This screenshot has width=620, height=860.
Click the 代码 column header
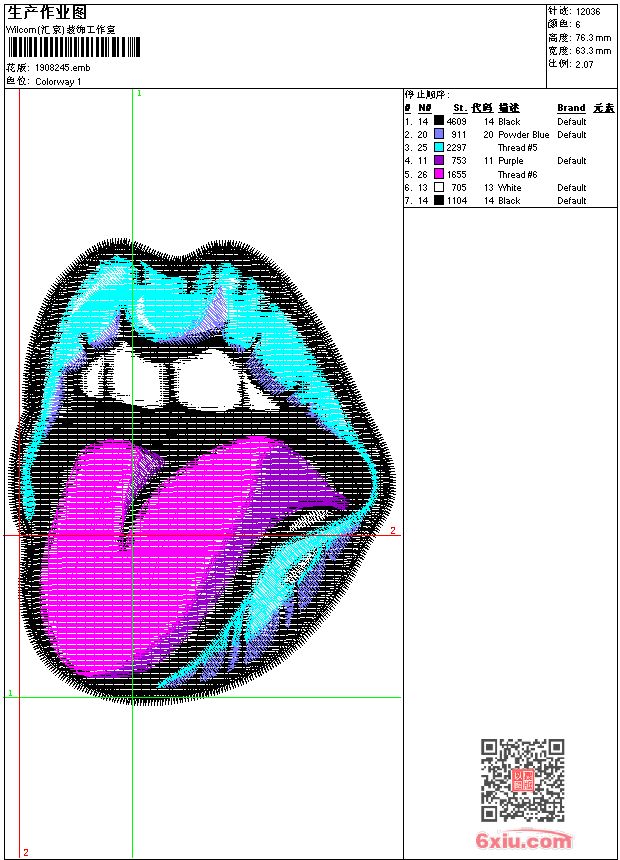point(482,108)
